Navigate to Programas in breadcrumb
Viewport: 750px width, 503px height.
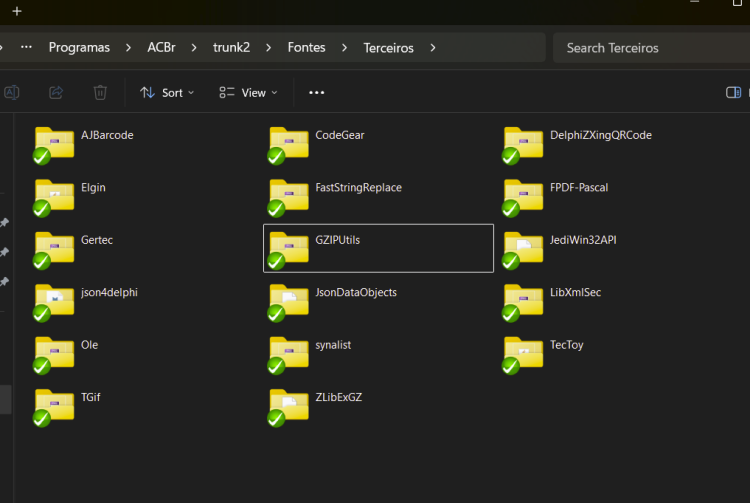tap(79, 48)
